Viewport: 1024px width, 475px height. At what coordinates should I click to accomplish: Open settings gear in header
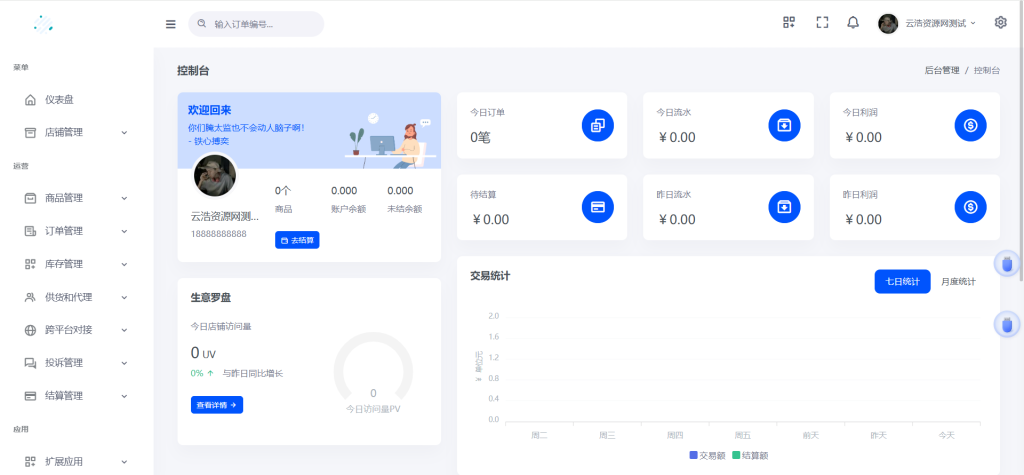coord(1000,22)
